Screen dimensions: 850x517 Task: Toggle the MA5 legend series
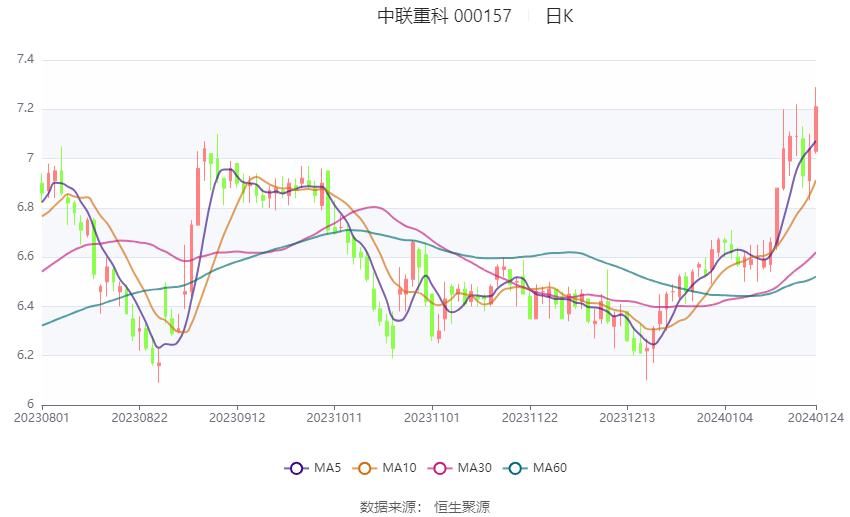click(313, 468)
